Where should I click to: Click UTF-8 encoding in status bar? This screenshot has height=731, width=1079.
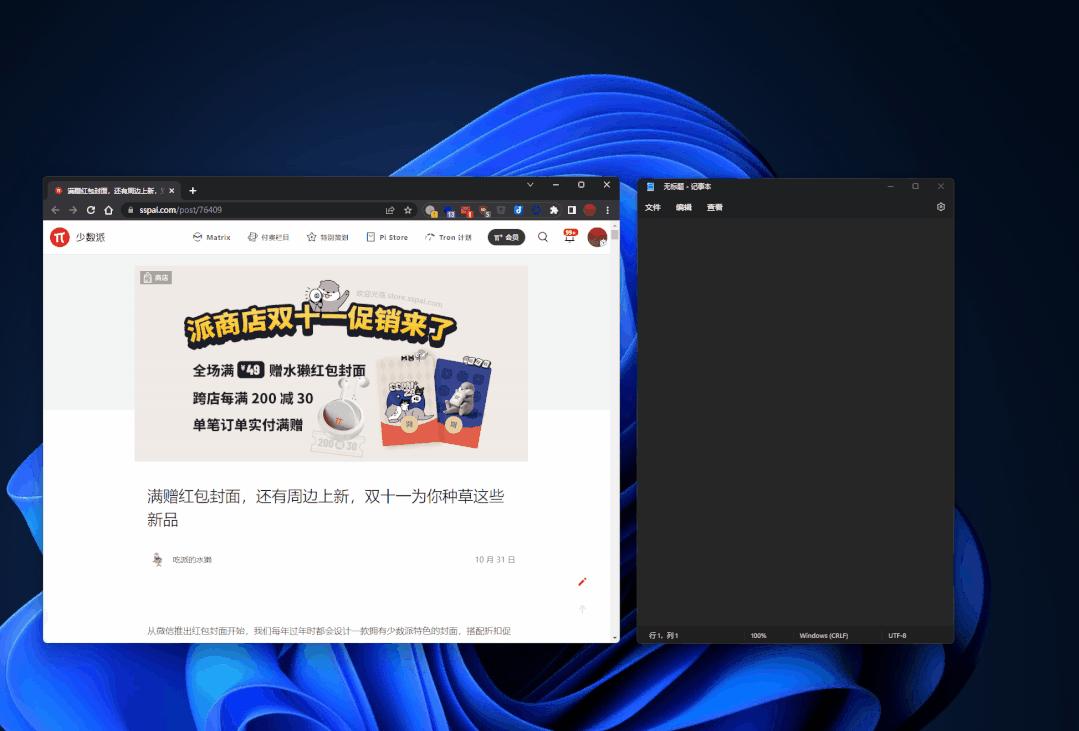[897, 635]
